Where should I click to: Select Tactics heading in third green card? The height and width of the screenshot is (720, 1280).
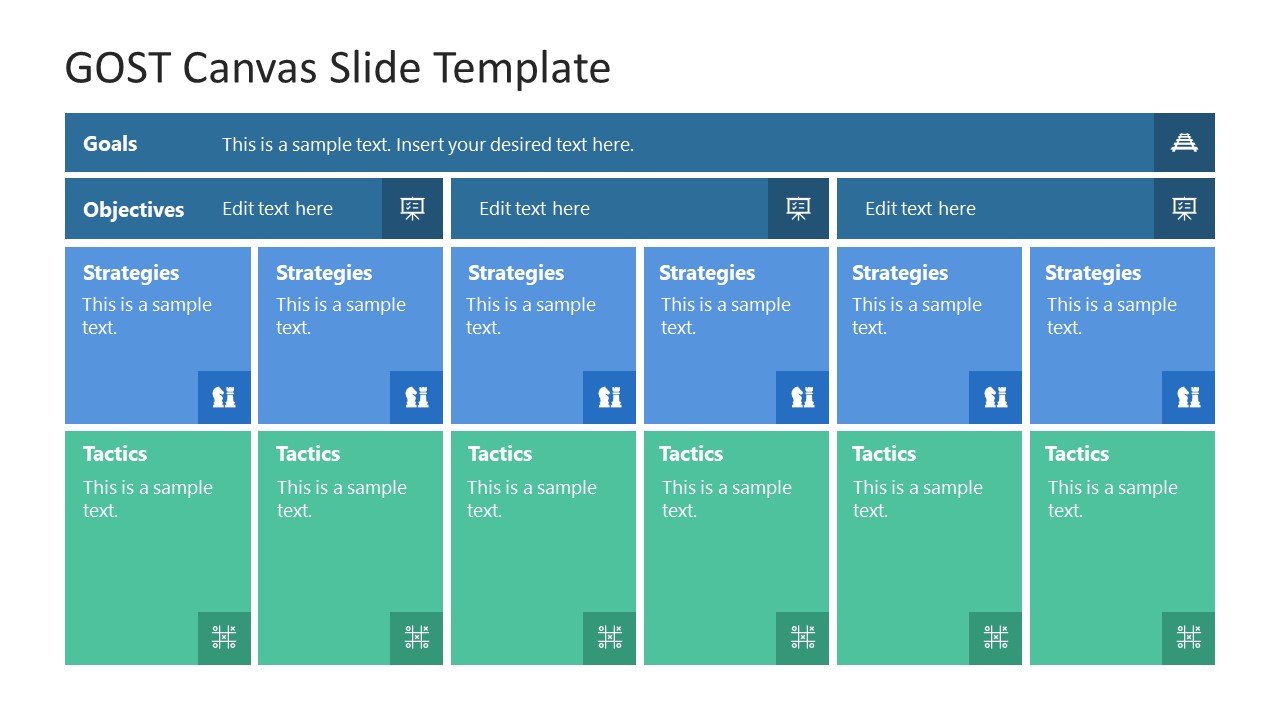click(500, 454)
